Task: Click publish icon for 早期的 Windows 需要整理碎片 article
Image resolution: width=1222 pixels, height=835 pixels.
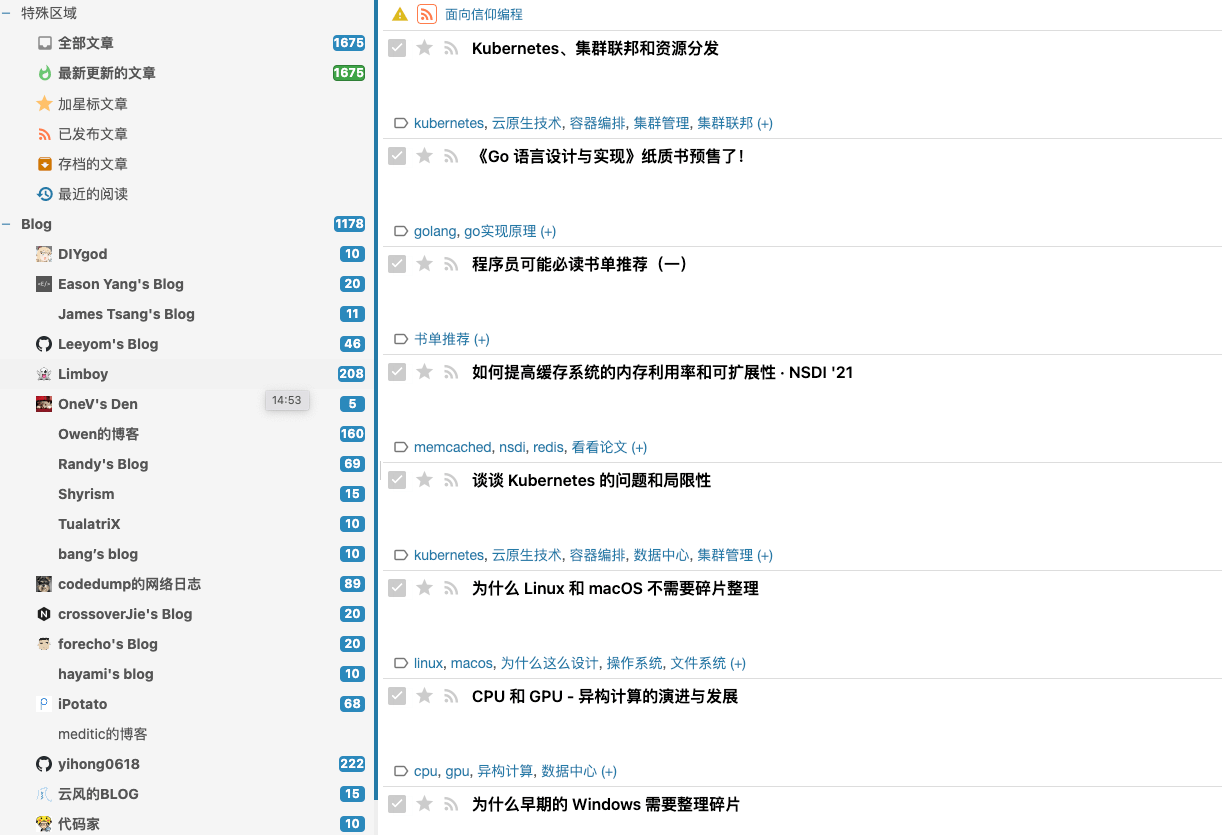Action: tap(451, 804)
